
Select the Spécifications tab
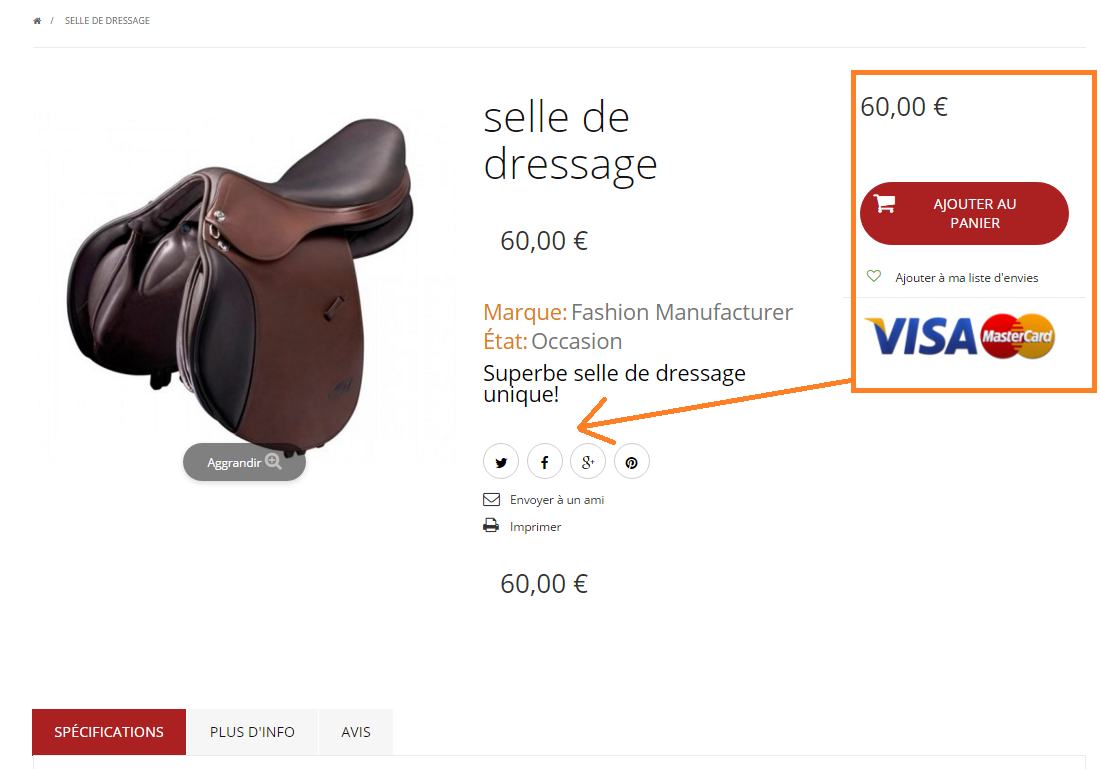pos(109,732)
